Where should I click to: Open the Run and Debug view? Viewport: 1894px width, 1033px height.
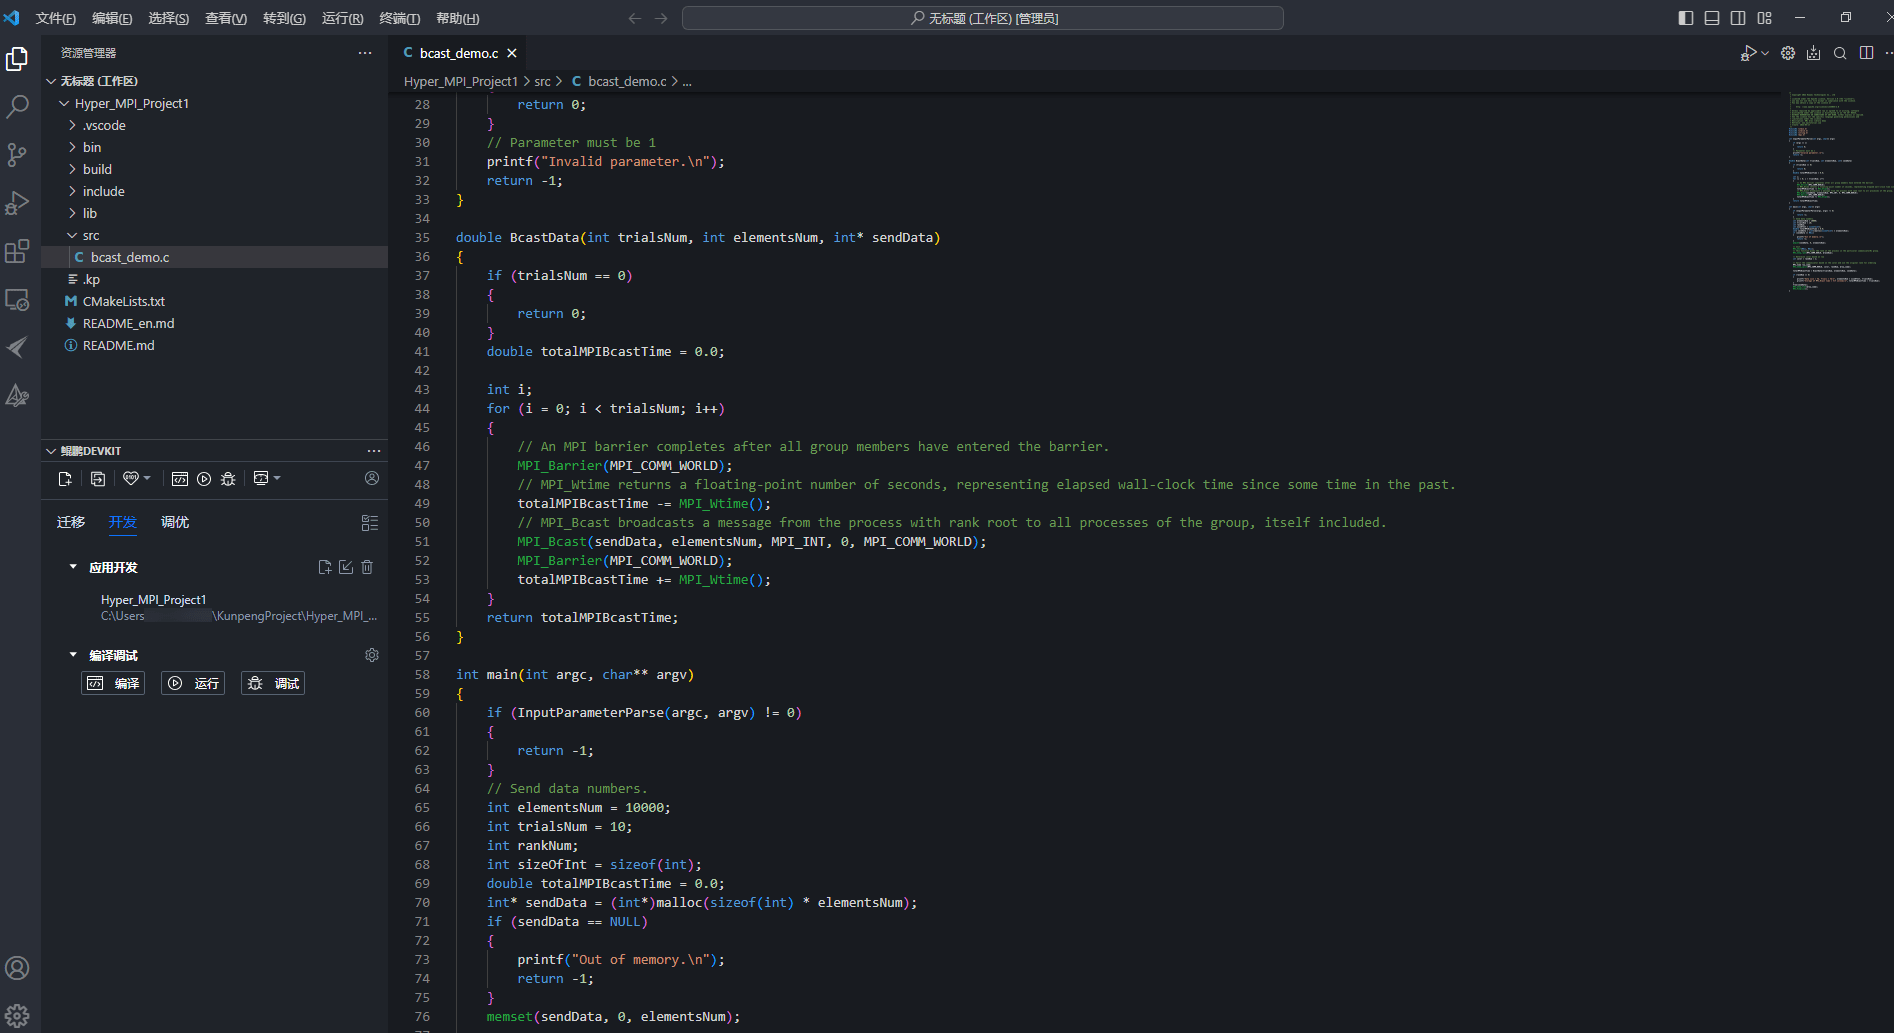point(17,203)
